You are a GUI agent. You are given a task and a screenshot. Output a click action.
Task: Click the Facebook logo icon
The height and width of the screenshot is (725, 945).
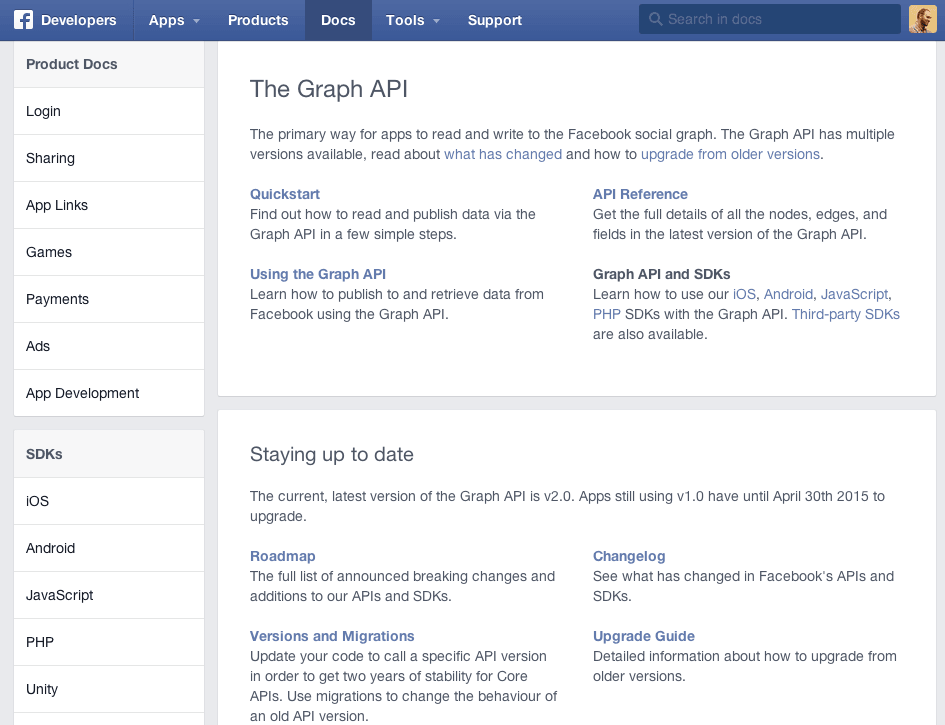point(24,20)
